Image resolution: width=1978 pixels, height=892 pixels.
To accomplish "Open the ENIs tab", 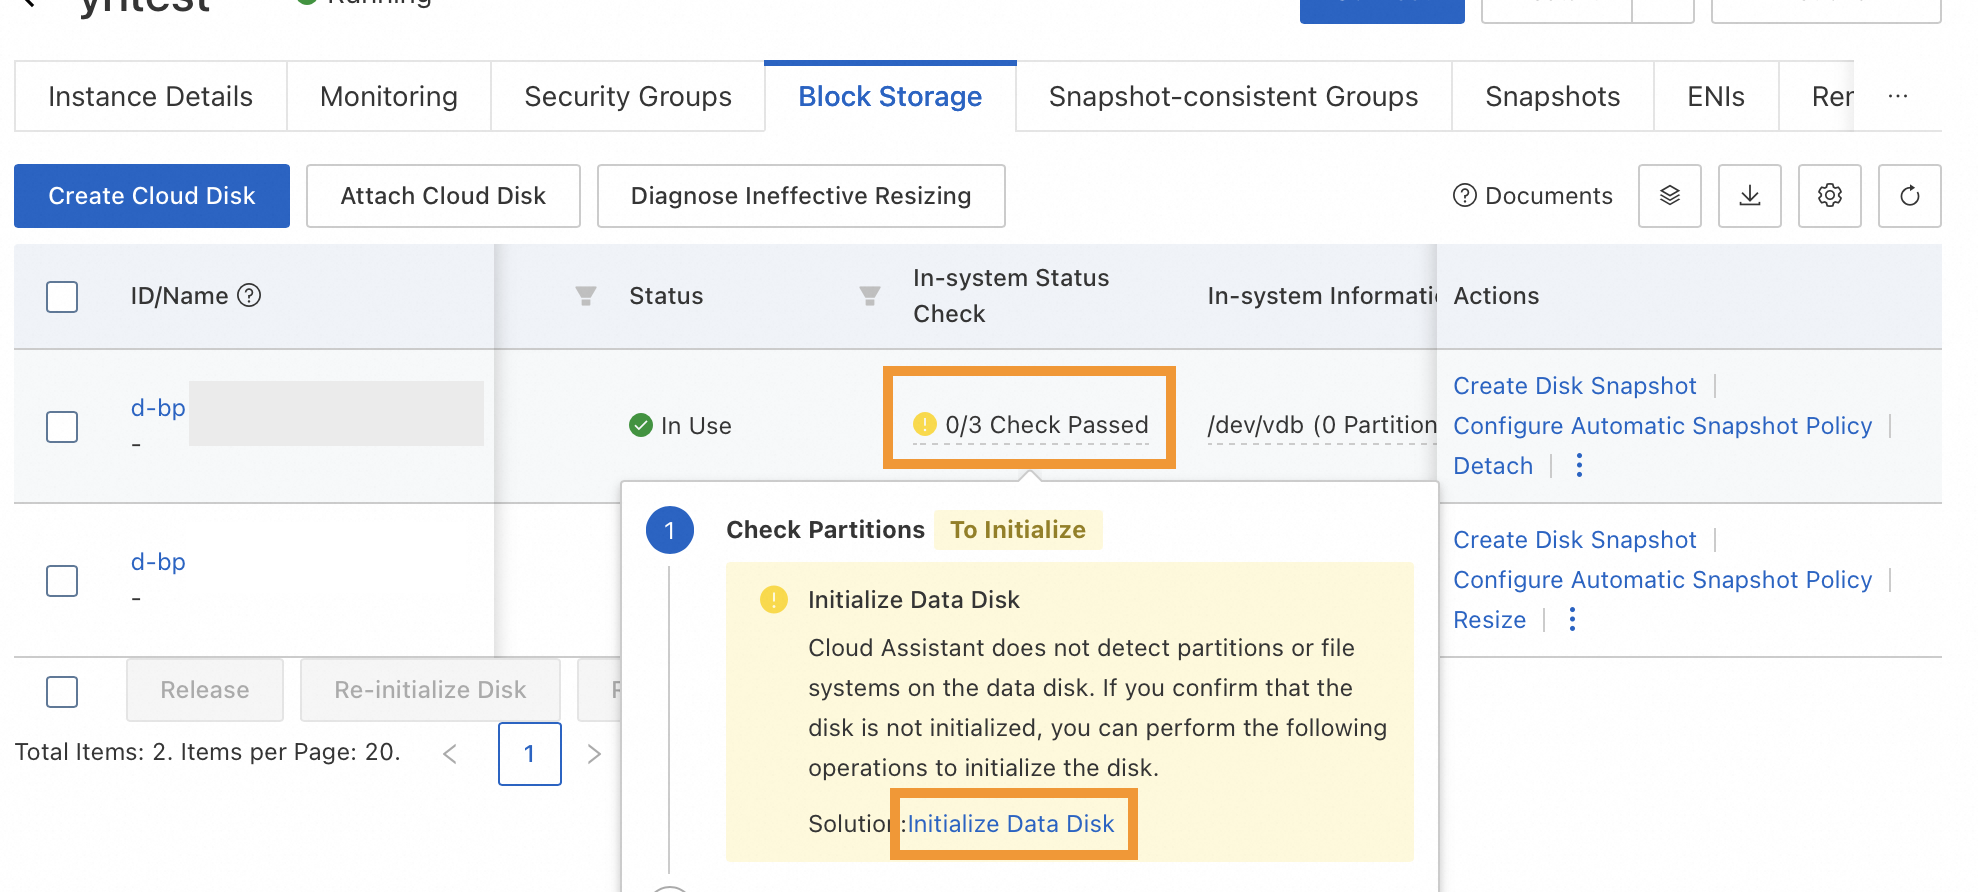I will 1716,96.
